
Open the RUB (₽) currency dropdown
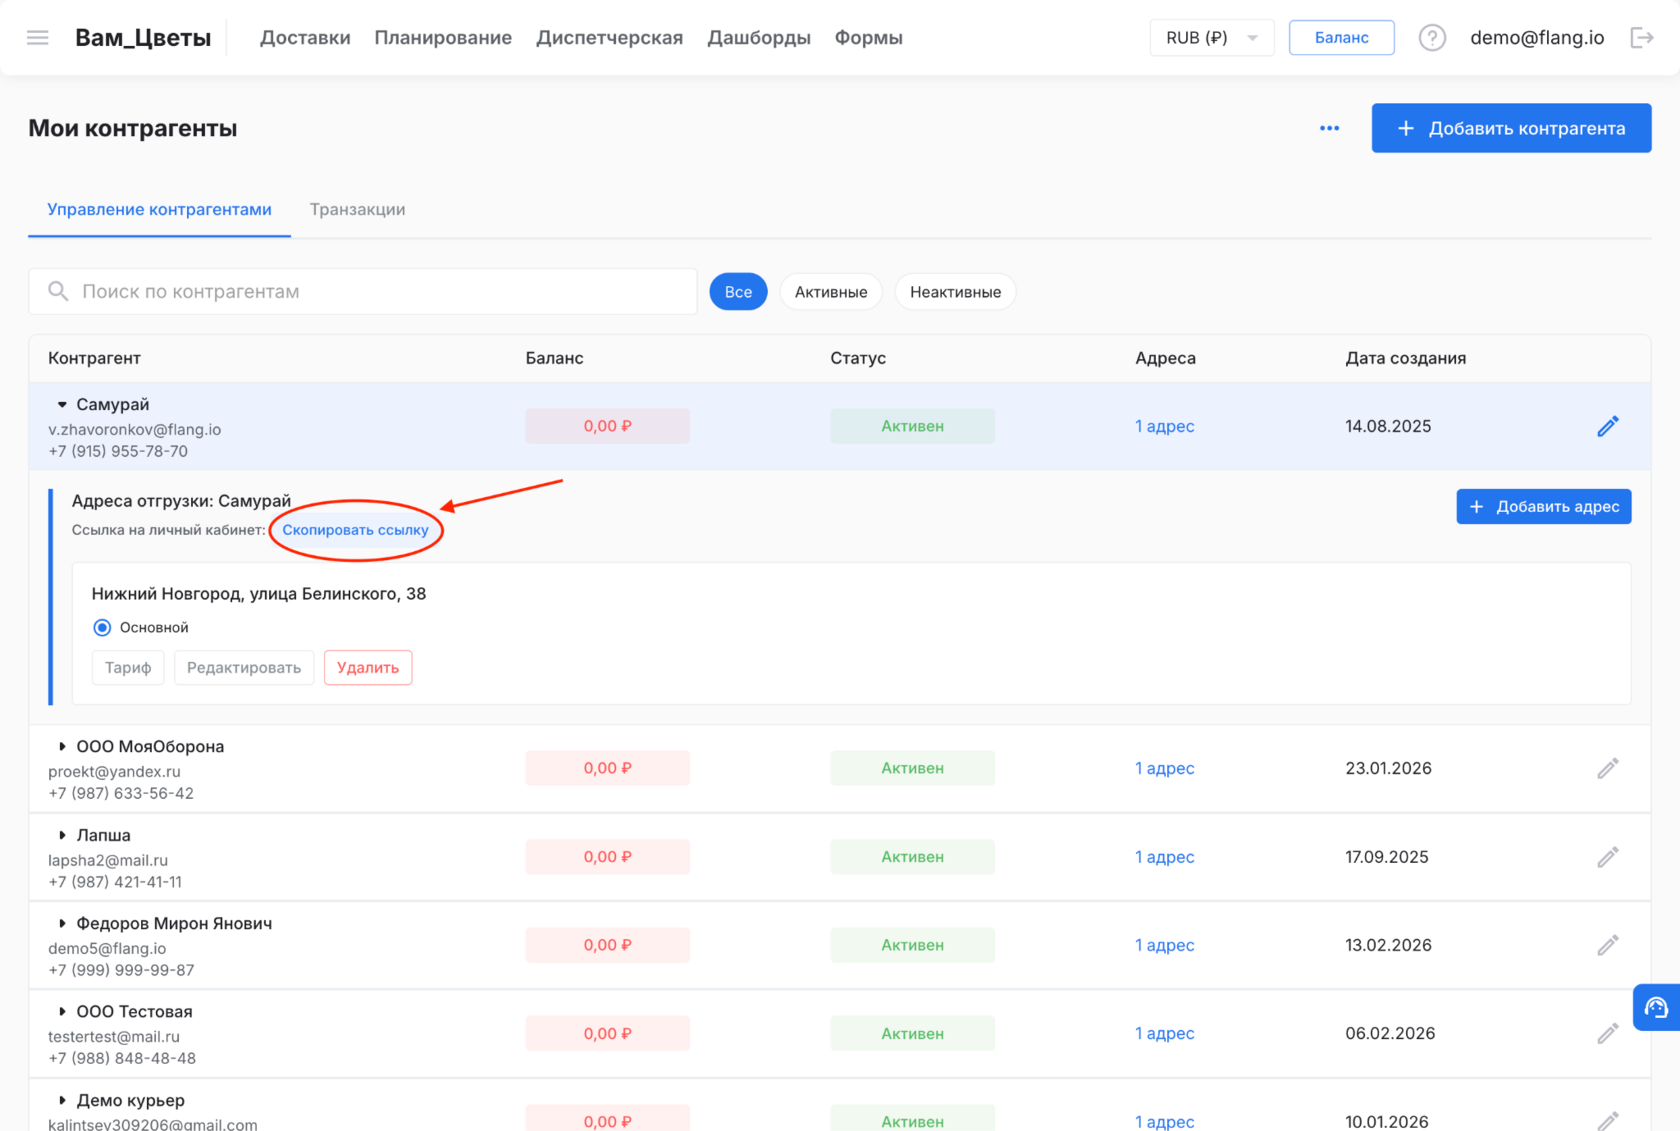pyautogui.click(x=1212, y=38)
